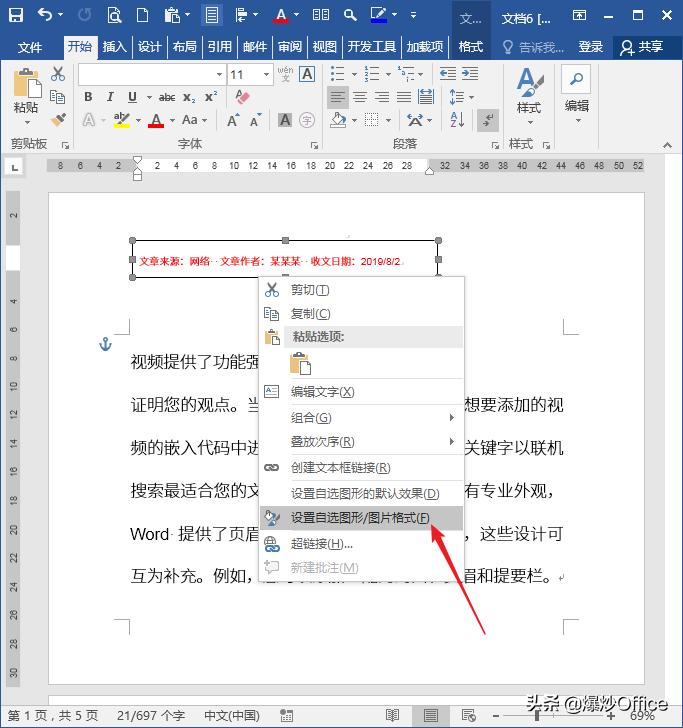Screen dimensions: 683x728
Task: Paste using the clipboard icon in context menu
Action: [x=300, y=364]
